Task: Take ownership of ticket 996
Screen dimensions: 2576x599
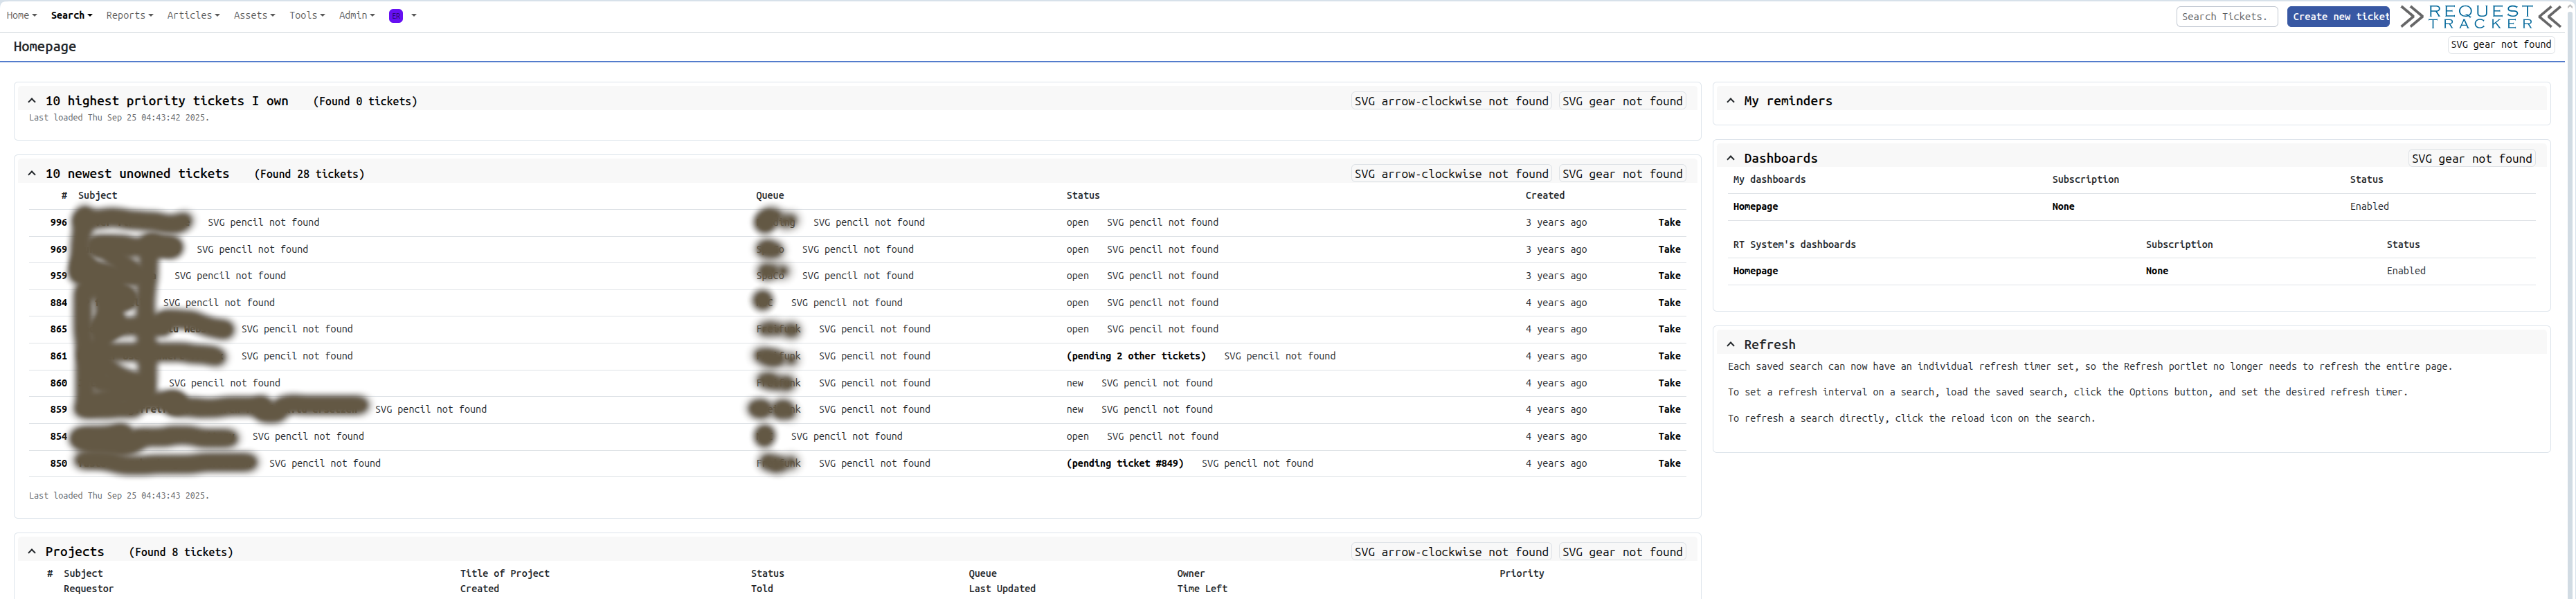Action: [1669, 223]
